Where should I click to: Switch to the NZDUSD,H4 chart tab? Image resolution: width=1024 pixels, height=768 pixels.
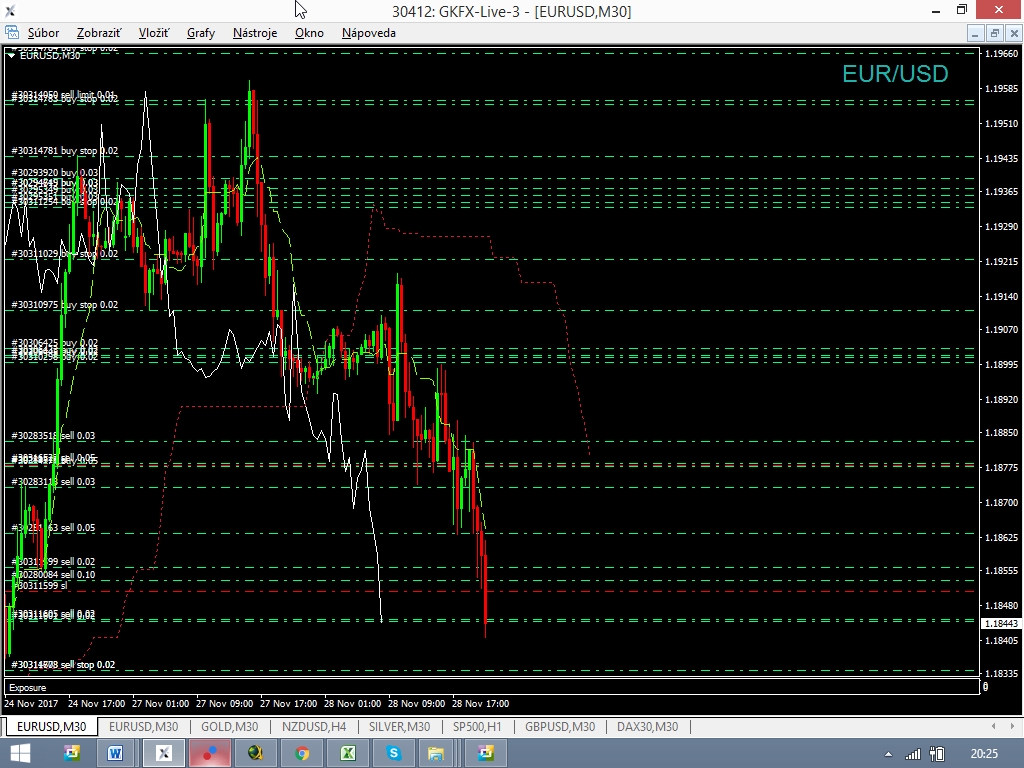314,726
